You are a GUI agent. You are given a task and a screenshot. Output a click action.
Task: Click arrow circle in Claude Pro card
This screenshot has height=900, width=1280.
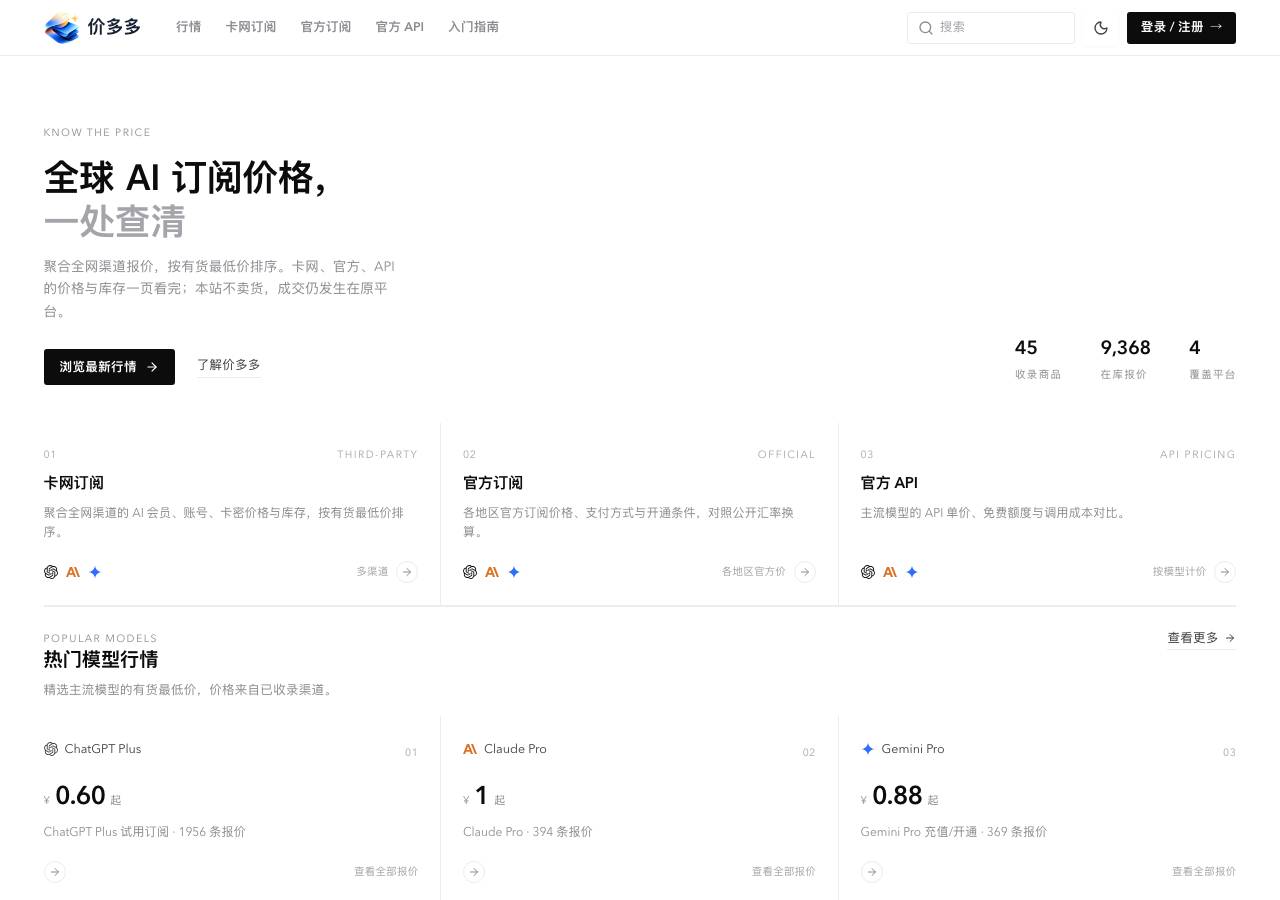(474, 872)
